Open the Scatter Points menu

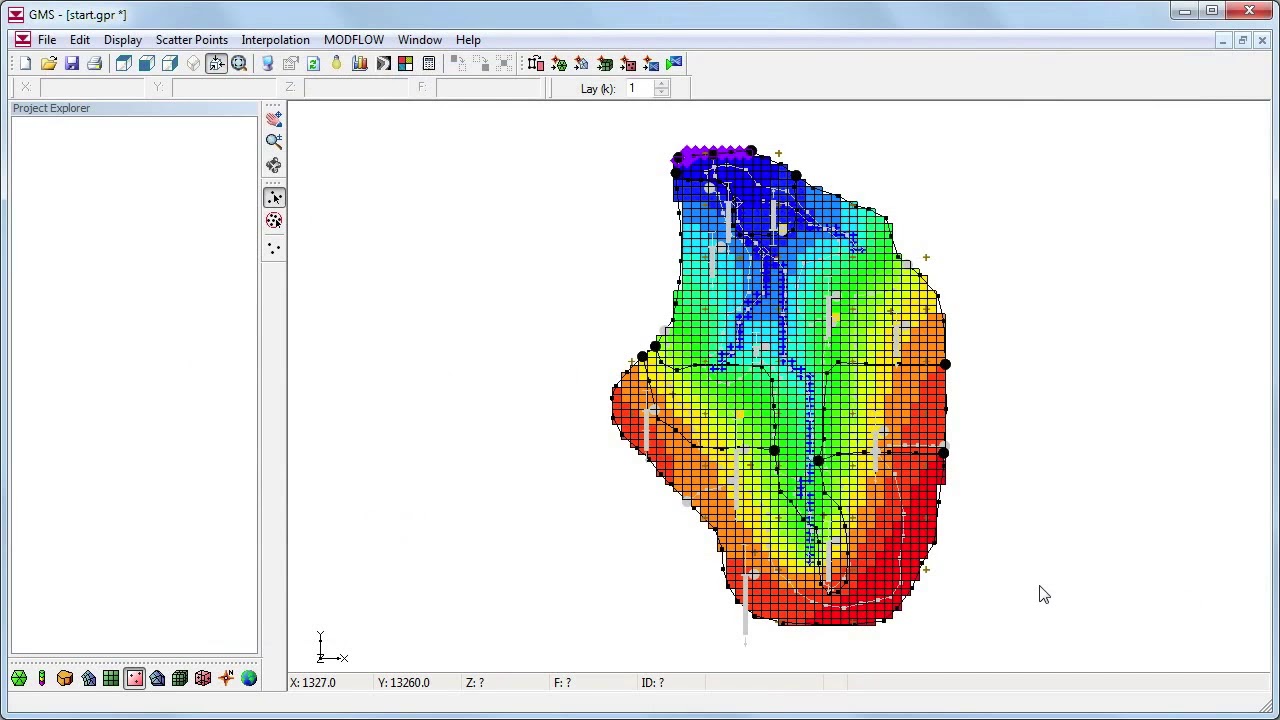[192, 40]
